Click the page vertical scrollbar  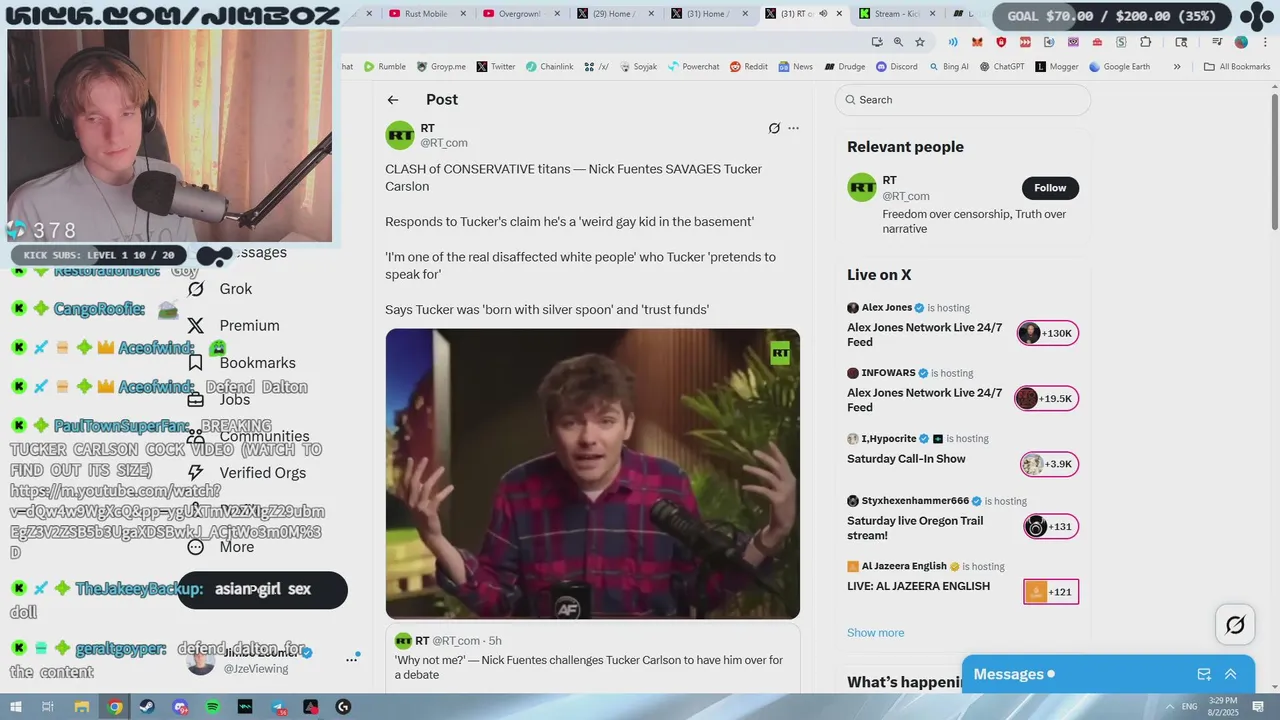[1275, 160]
